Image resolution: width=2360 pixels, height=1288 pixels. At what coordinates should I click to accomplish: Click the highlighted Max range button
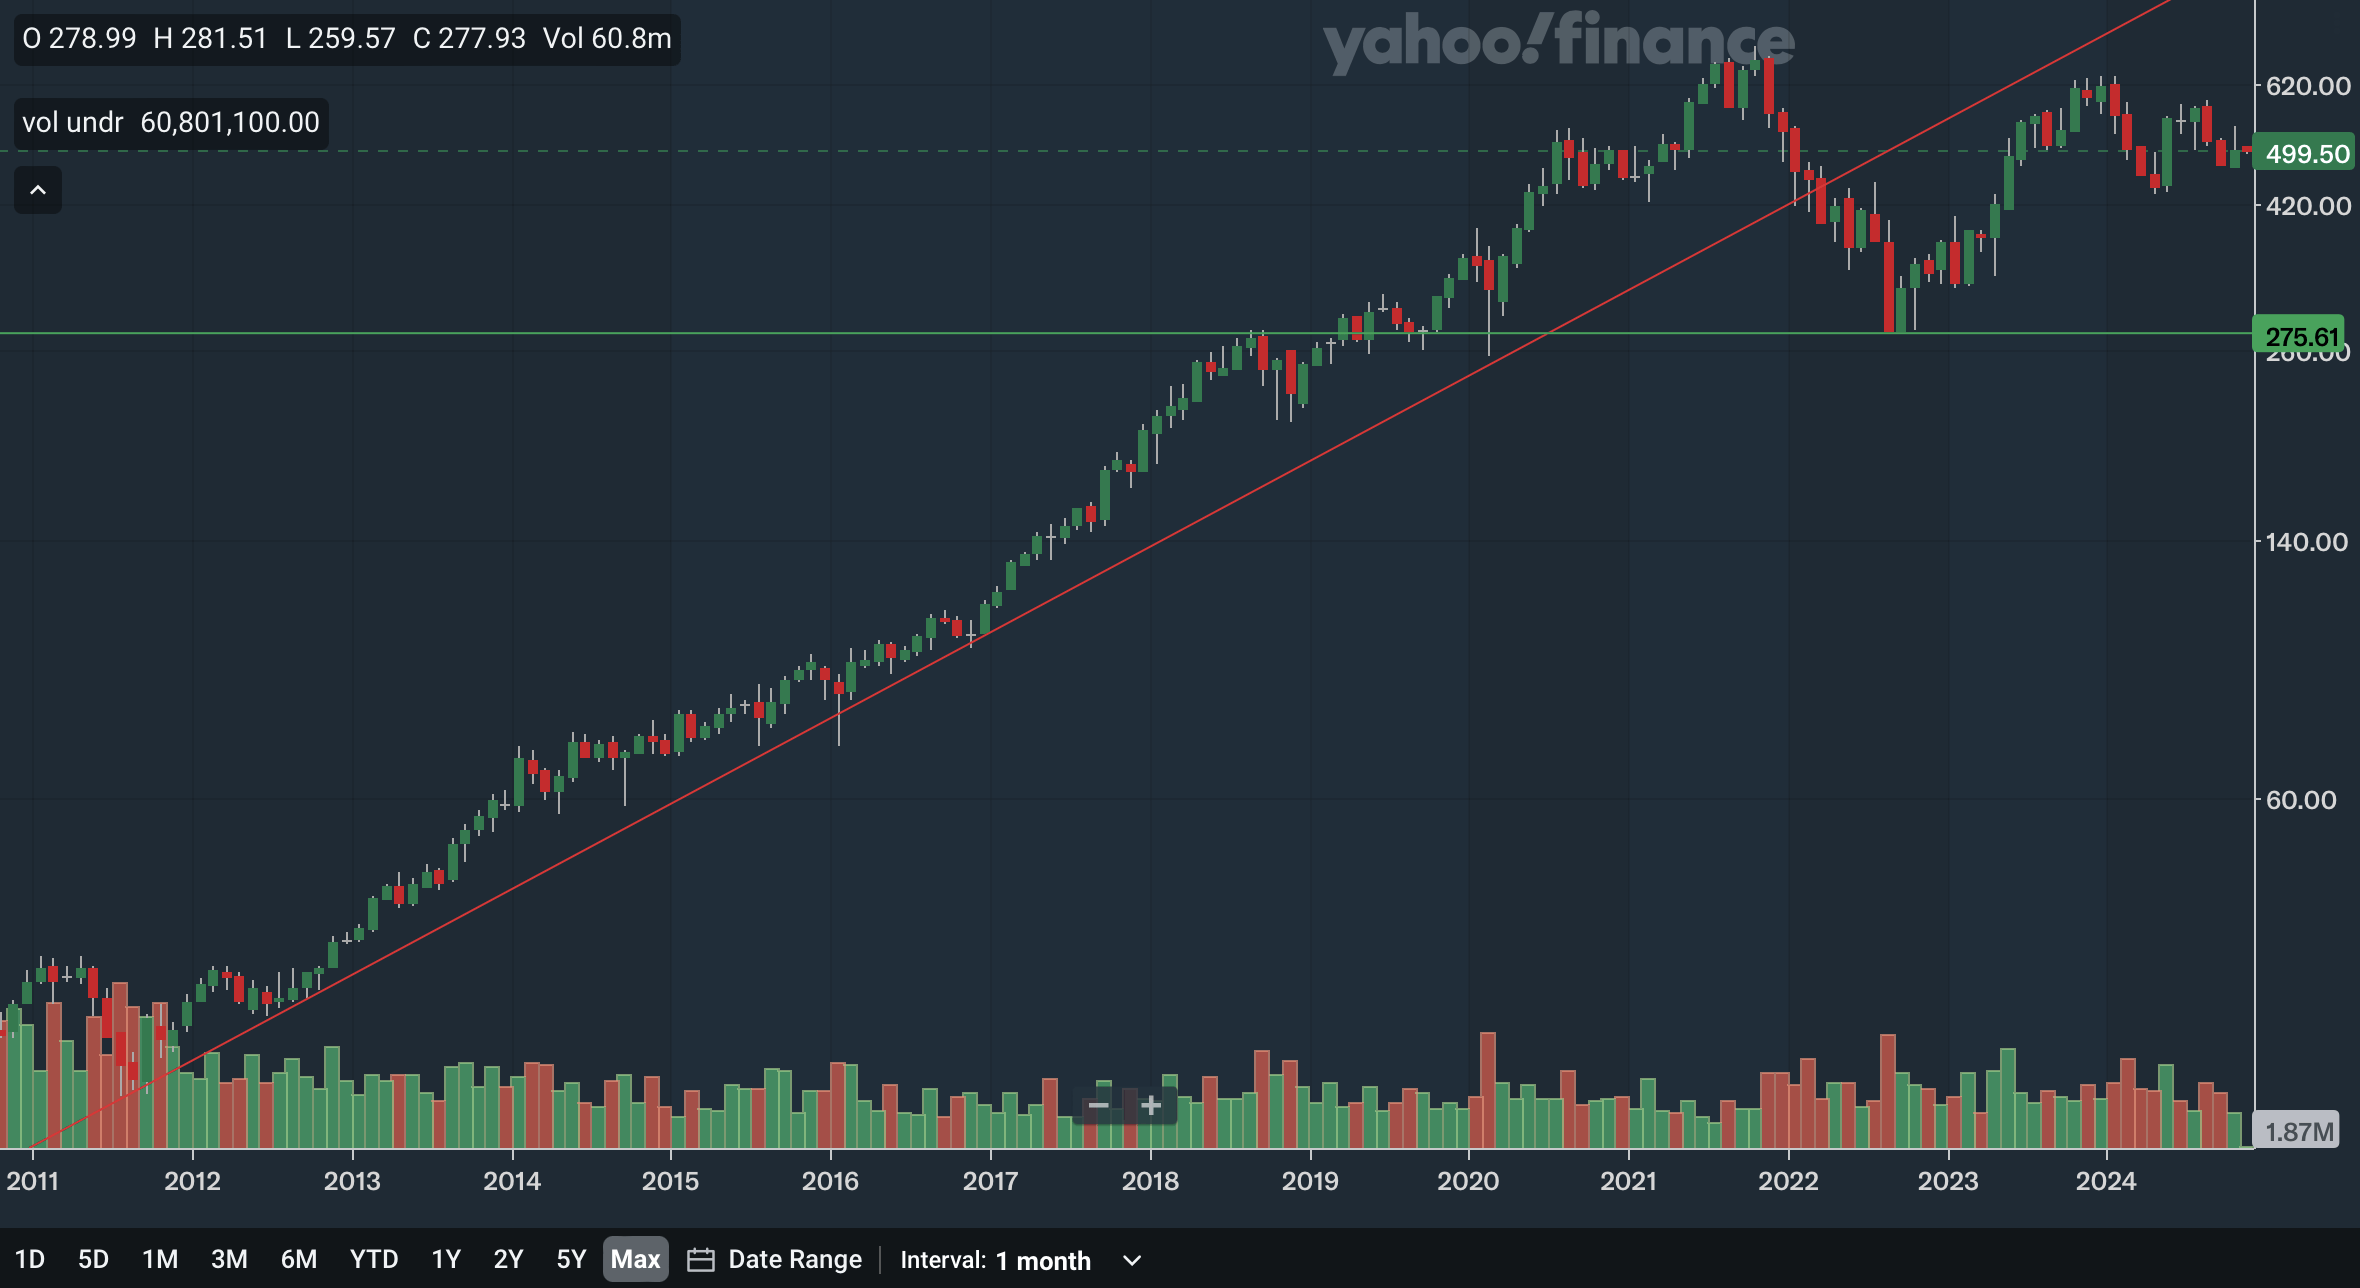[635, 1259]
